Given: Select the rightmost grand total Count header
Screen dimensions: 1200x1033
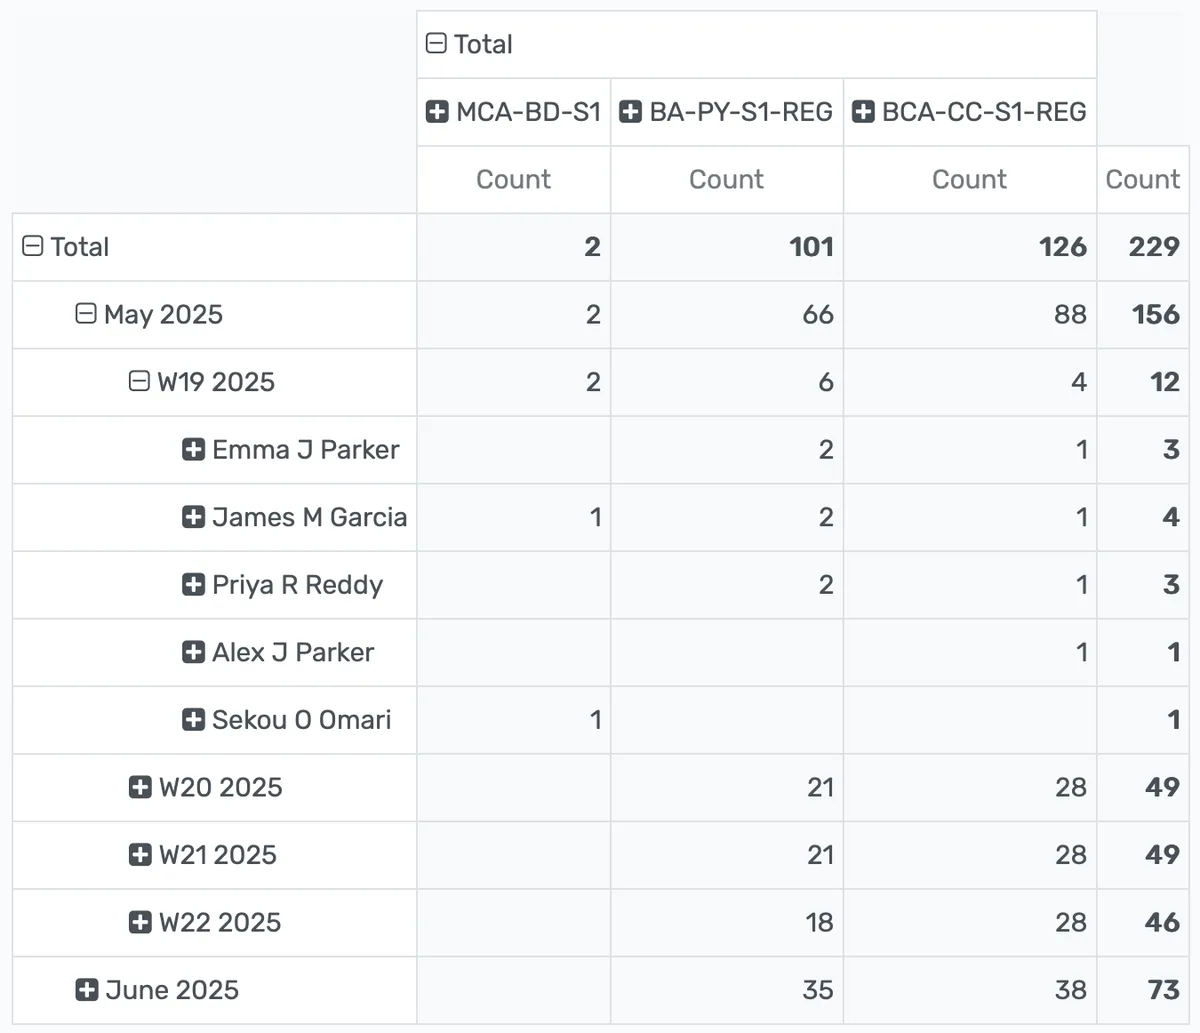Looking at the screenshot, I should [x=1142, y=180].
